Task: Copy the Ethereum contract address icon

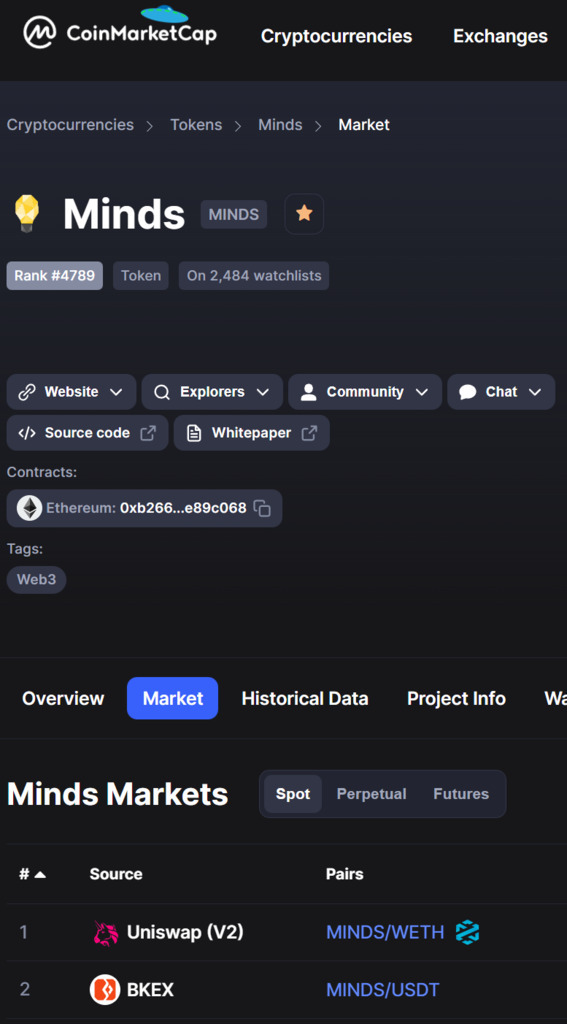Action: 262,508
